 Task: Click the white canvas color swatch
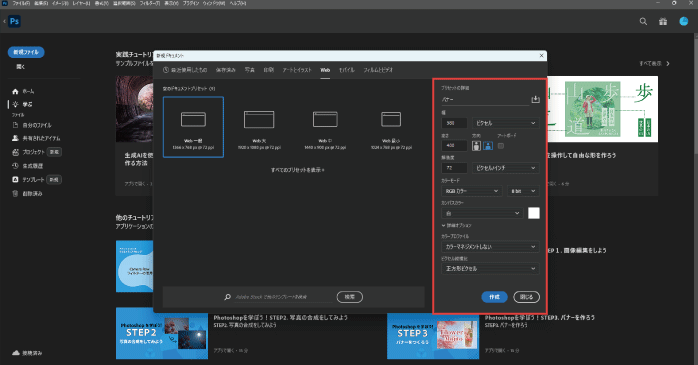[x=534, y=213]
